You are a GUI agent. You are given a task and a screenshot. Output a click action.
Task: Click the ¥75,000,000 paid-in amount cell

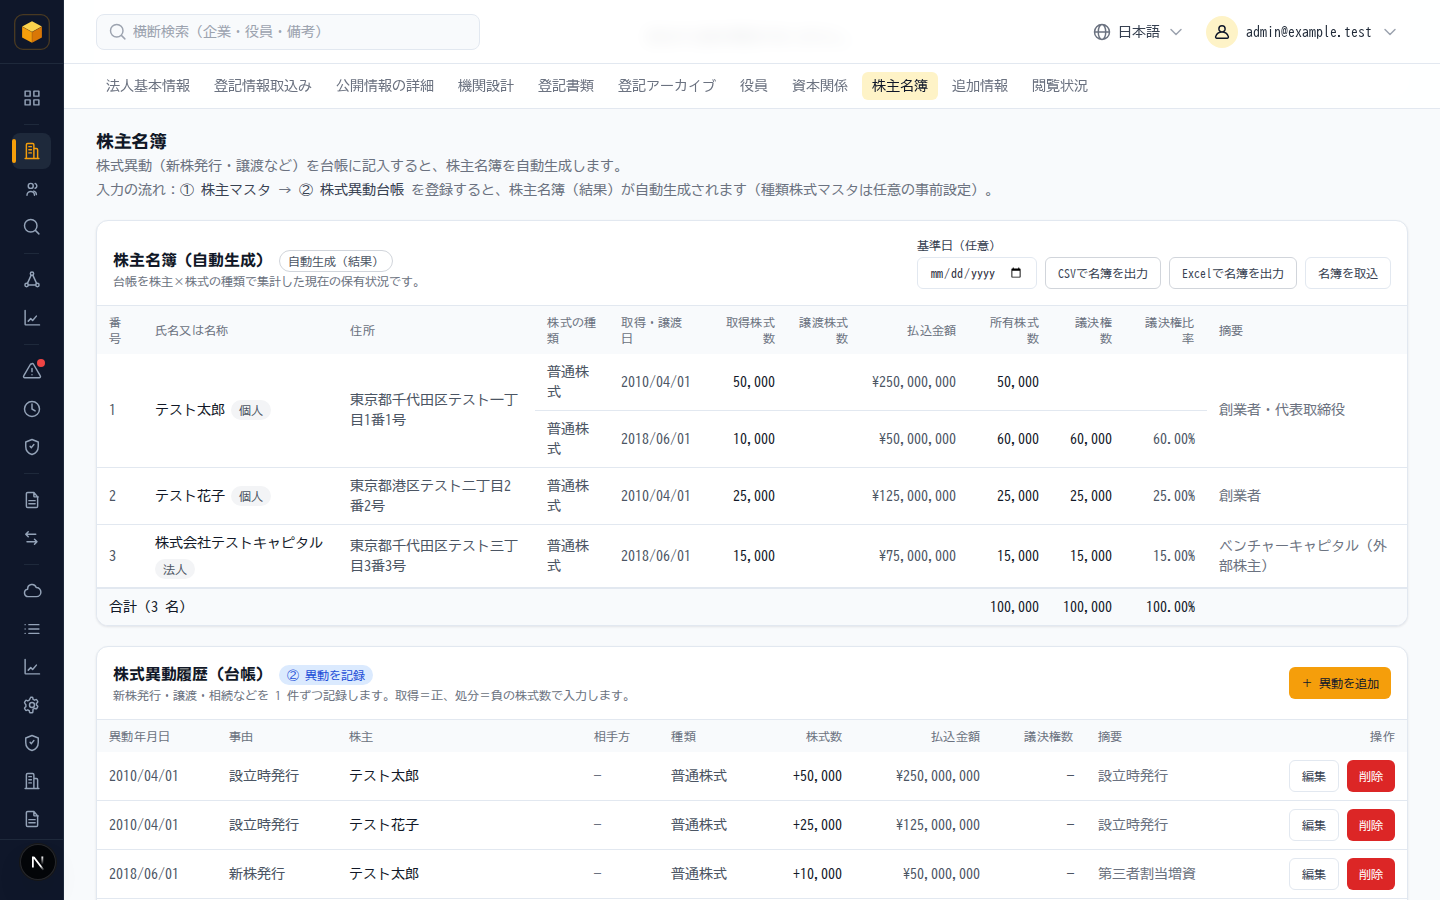(x=917, y=556)
